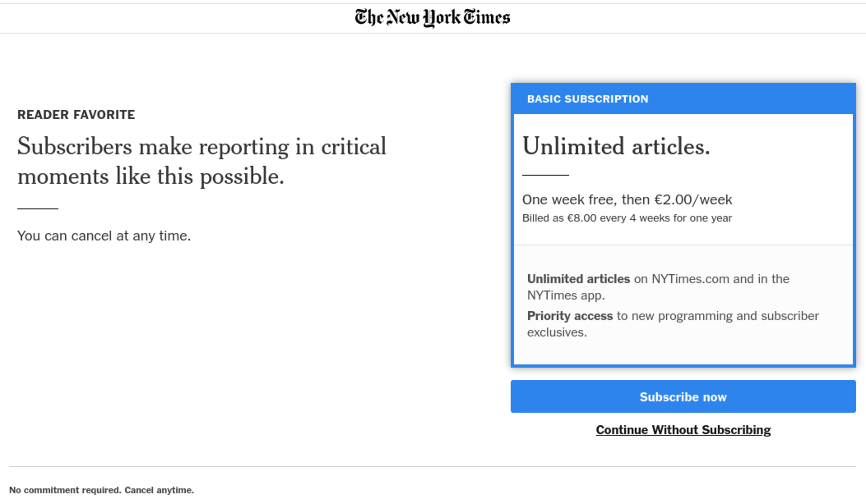Click the word 'exclusives.' in the card
Image resolution: width=866 pixels, height=499 pixels.
click(557, 332)
